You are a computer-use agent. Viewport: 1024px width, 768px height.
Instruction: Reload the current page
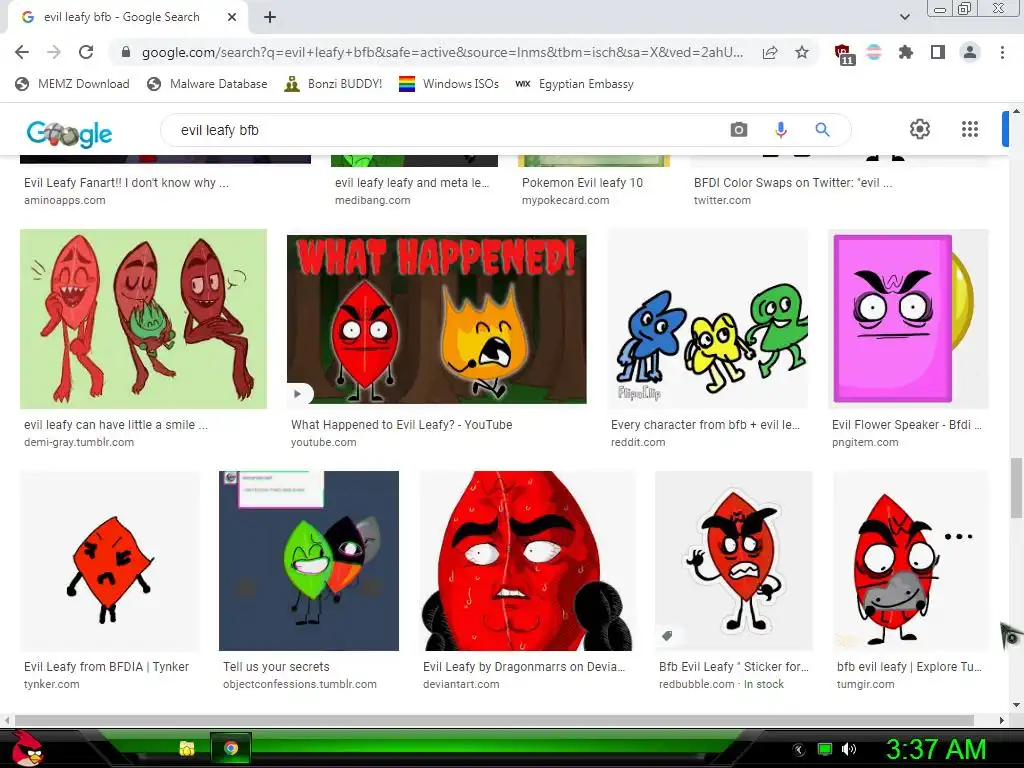86,52
